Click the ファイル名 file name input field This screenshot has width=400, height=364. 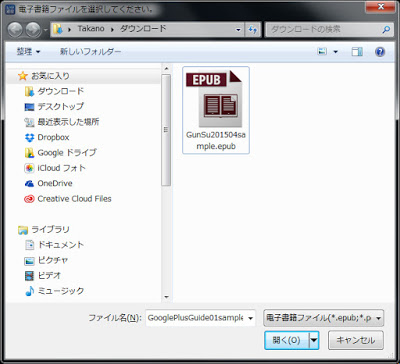tap(196, 318)
